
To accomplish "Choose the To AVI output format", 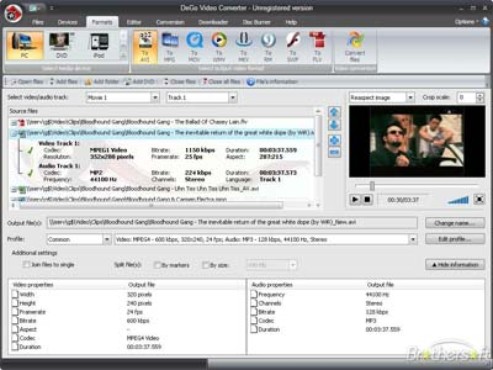I will 145,47.
